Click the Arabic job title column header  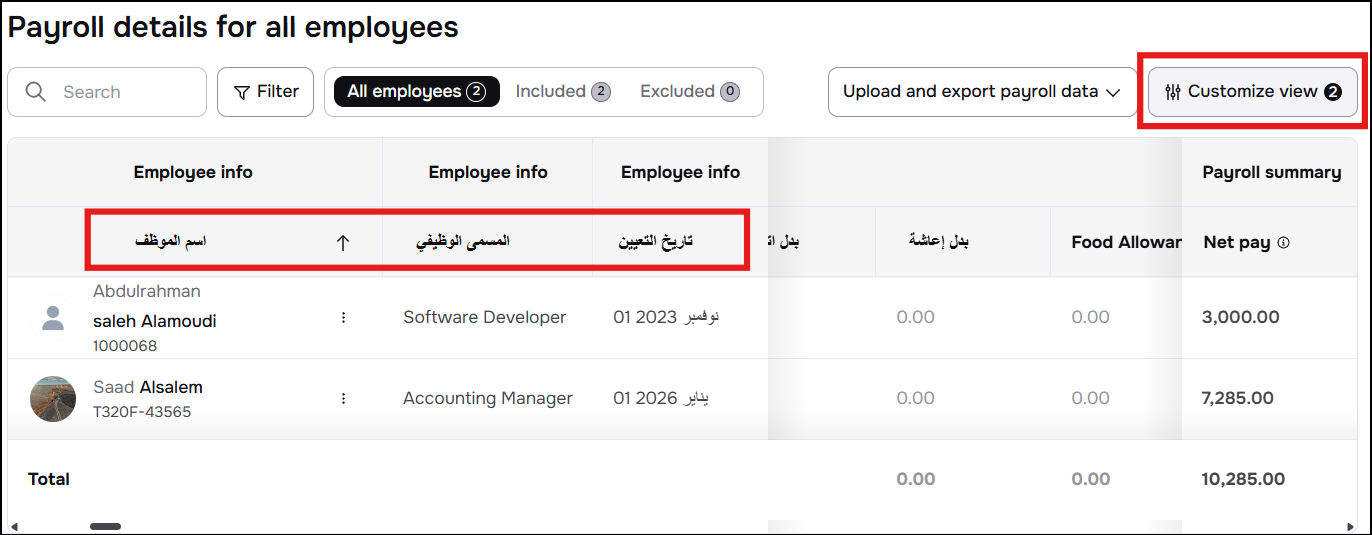463,242
